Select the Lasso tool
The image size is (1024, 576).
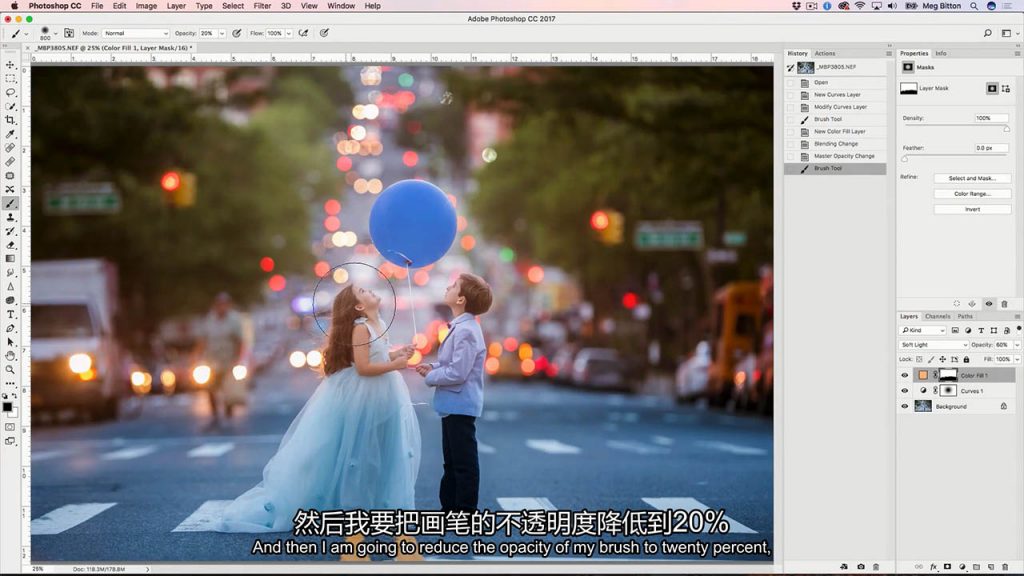pos(11,92)
